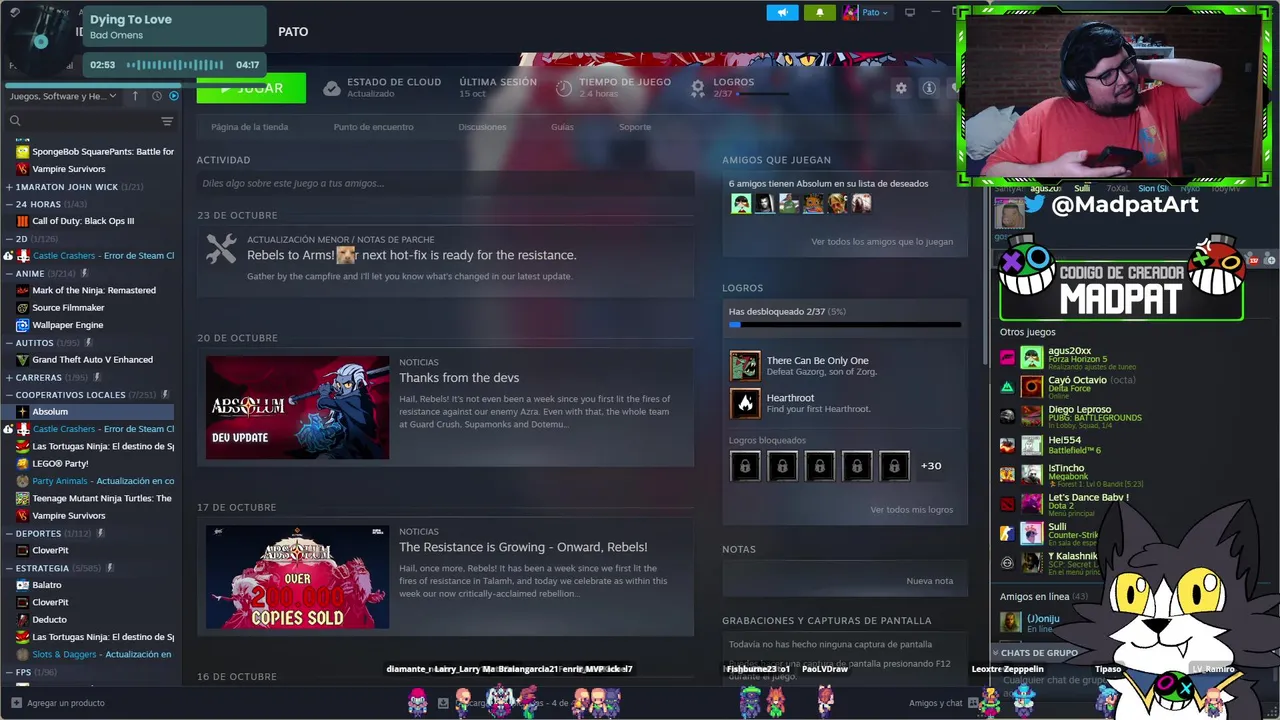Click the 'Diles algo sobre este juego' activity field
Viewport: 1280px width, 720px height.
pos(445,183)
